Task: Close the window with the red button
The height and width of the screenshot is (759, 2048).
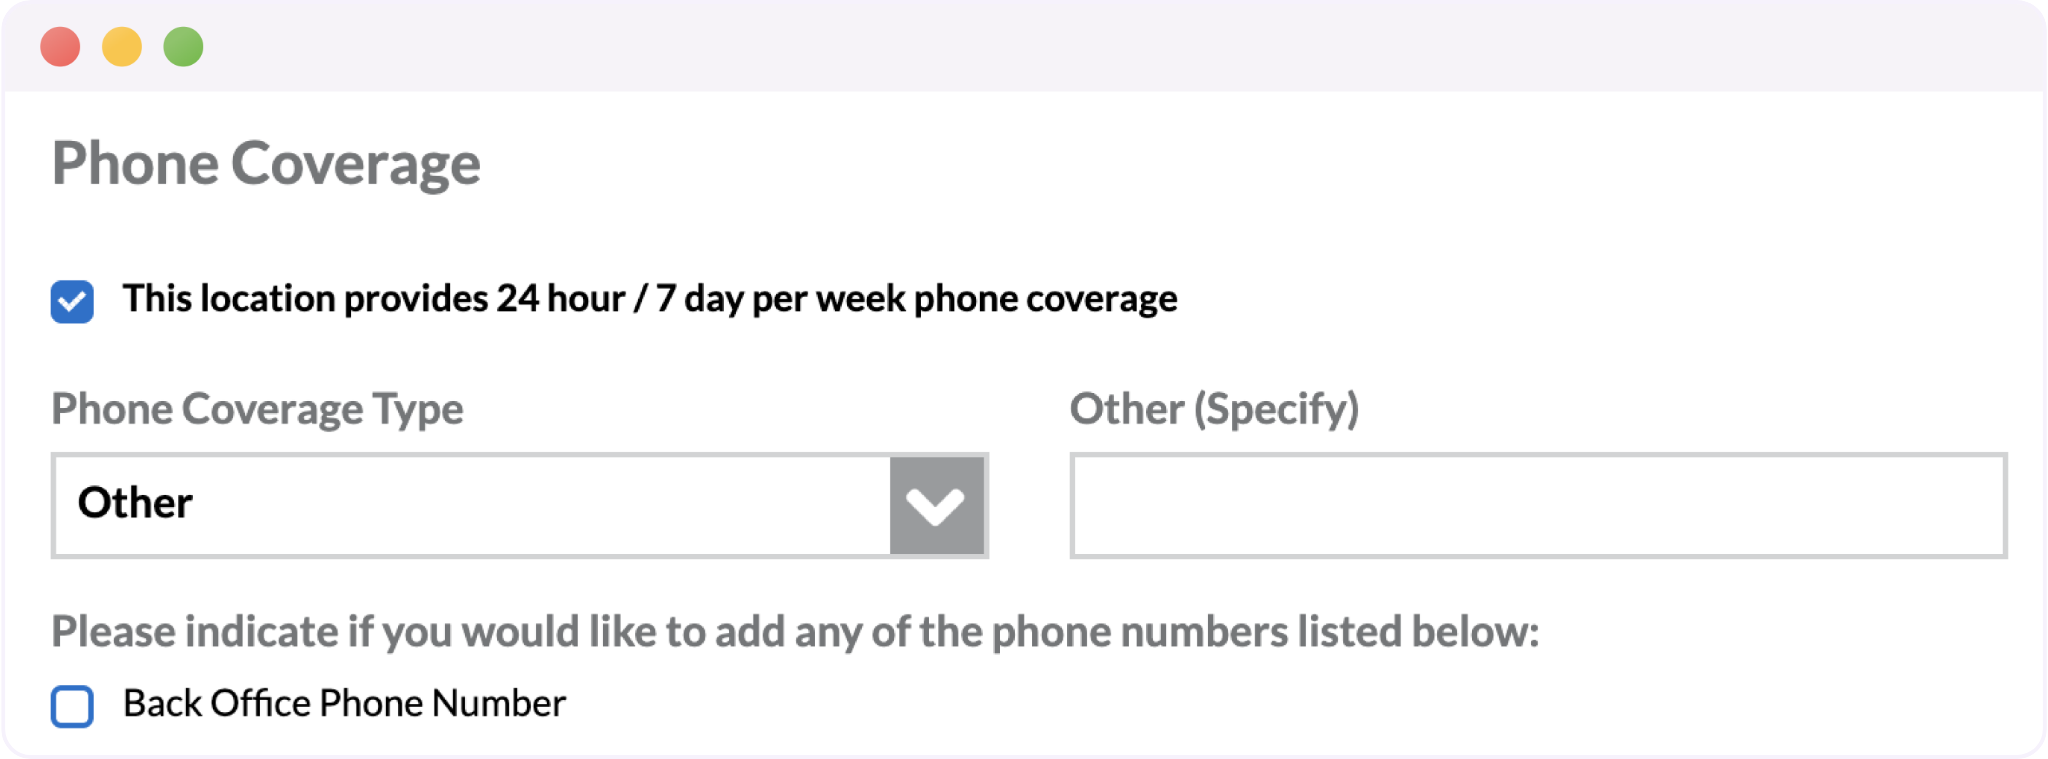Action: [60, 47]
